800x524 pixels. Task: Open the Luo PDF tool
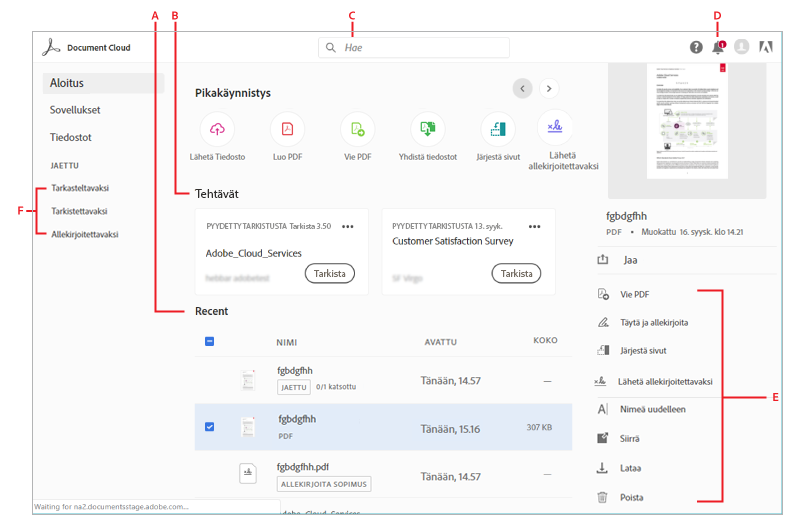click(287, 128)
